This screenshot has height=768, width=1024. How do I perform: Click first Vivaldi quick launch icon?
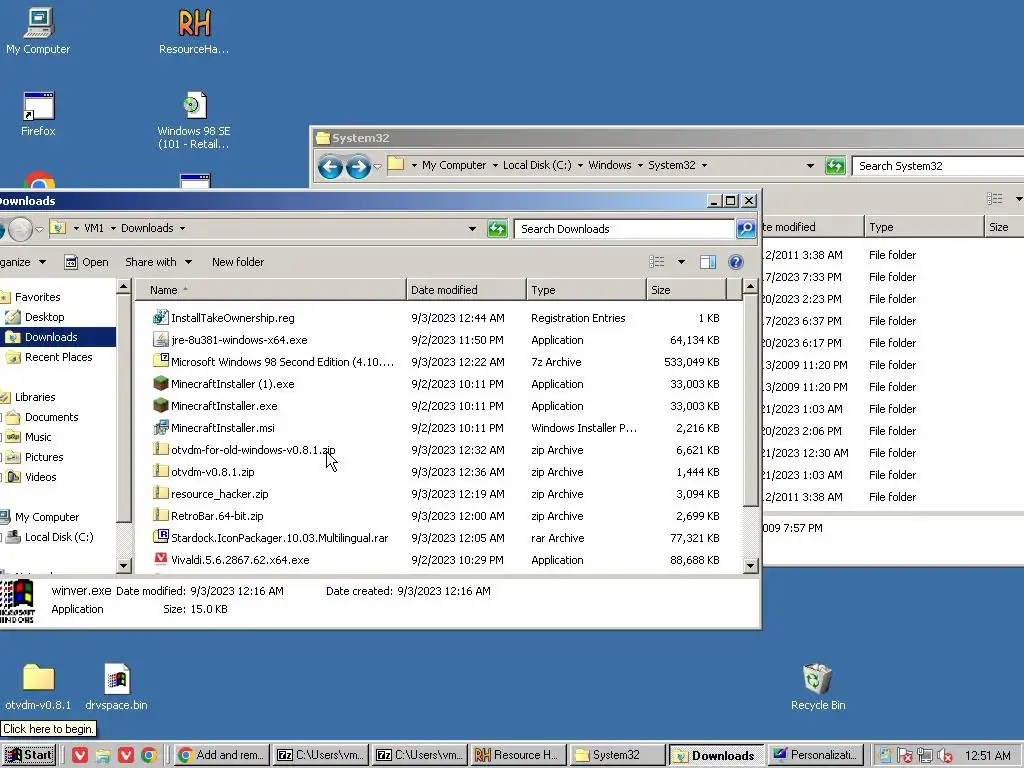tap(80, 755)
